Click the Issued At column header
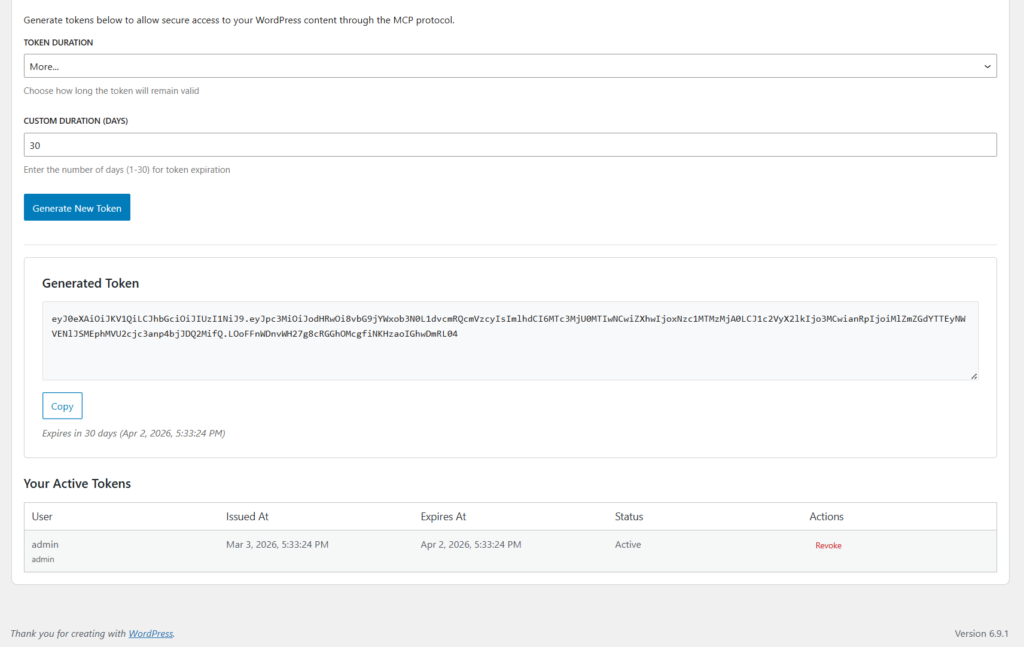Screen dimensions: 1024x647 point(248,516)
